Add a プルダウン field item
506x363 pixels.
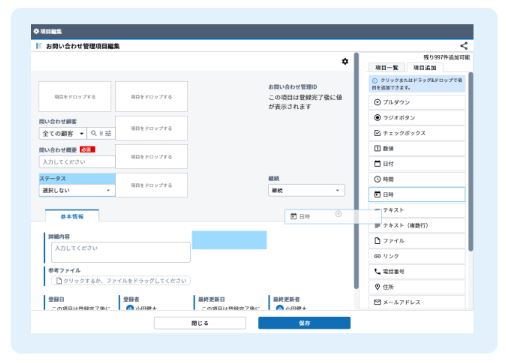417,102
